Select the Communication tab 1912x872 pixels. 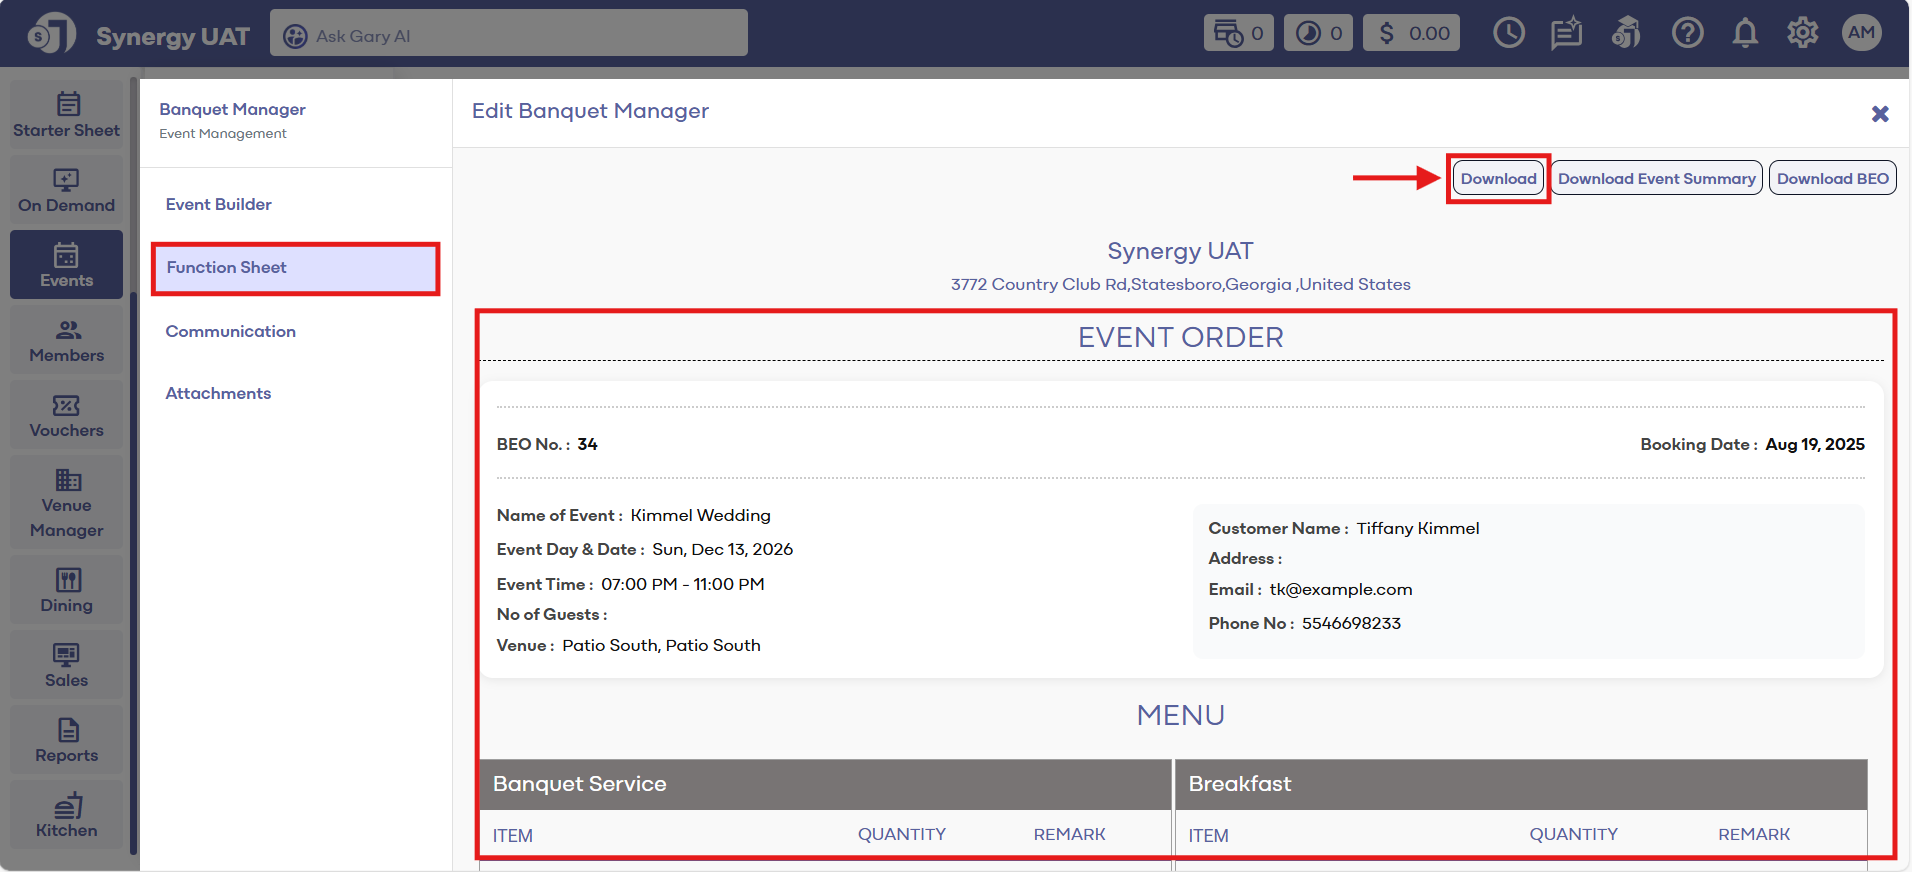click(x=231, y=331)
